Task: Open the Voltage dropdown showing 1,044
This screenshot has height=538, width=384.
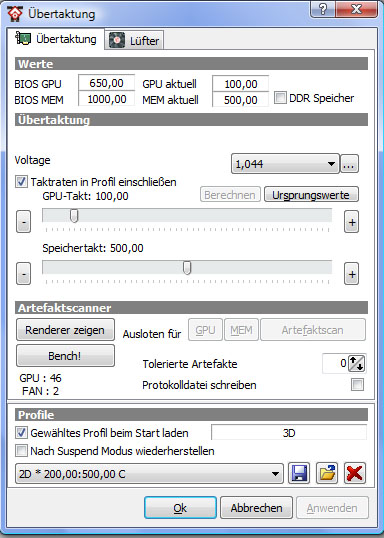Action: pyautogui.click(x=285, y=164)
